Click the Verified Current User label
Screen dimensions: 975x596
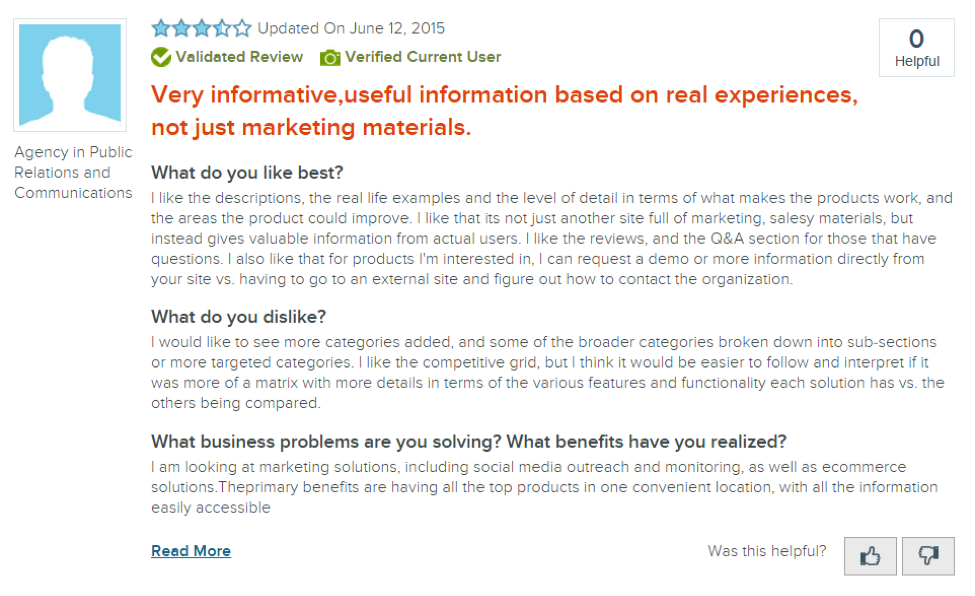423,57
